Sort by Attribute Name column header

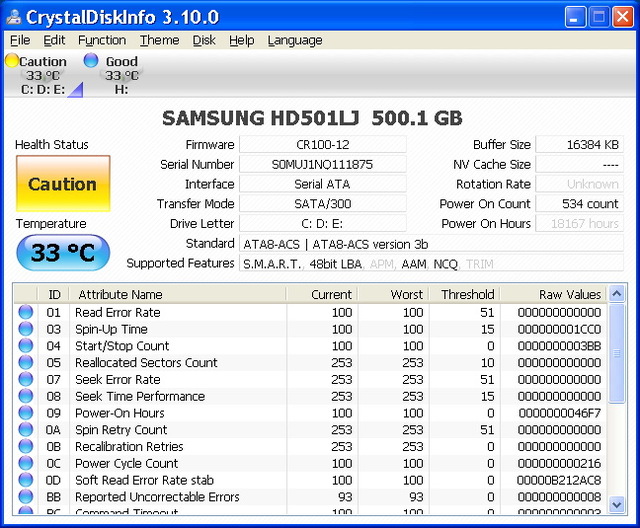coord(178,294)
